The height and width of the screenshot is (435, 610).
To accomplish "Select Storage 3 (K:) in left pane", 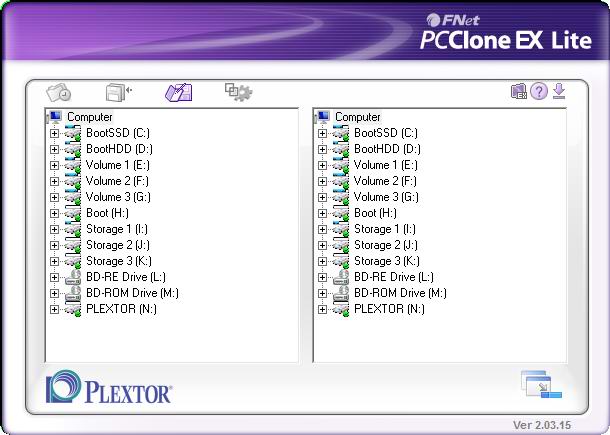I will click(119, 261).
